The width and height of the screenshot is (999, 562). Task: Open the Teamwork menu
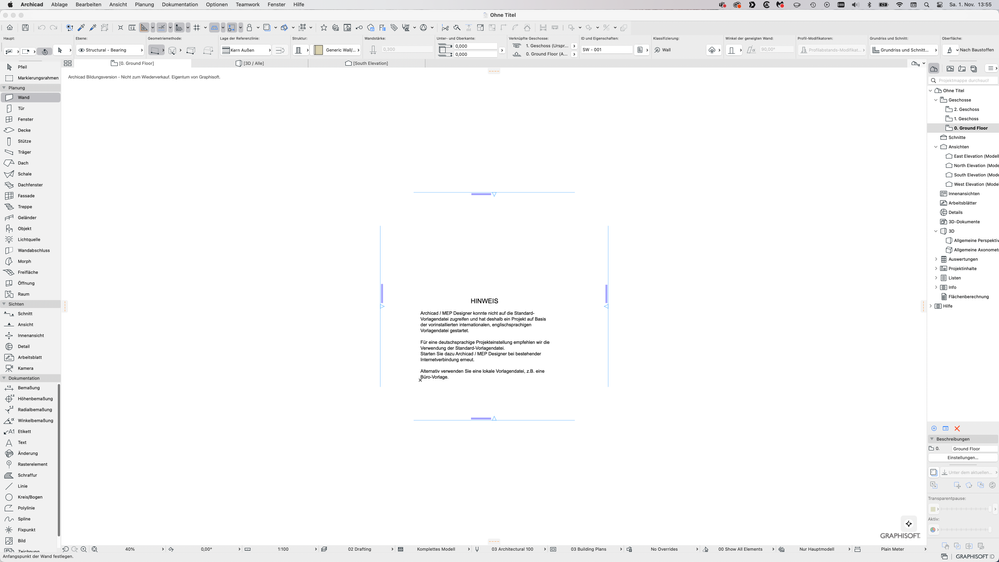(x=247, y=4)
